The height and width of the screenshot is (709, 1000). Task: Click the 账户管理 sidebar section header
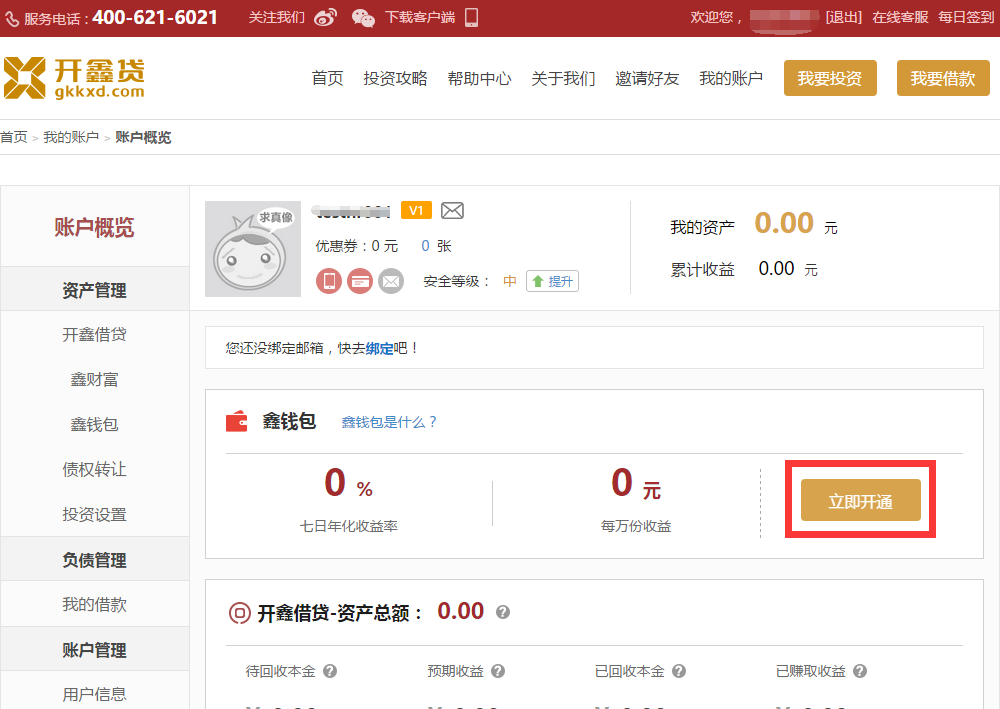(94, 650)
